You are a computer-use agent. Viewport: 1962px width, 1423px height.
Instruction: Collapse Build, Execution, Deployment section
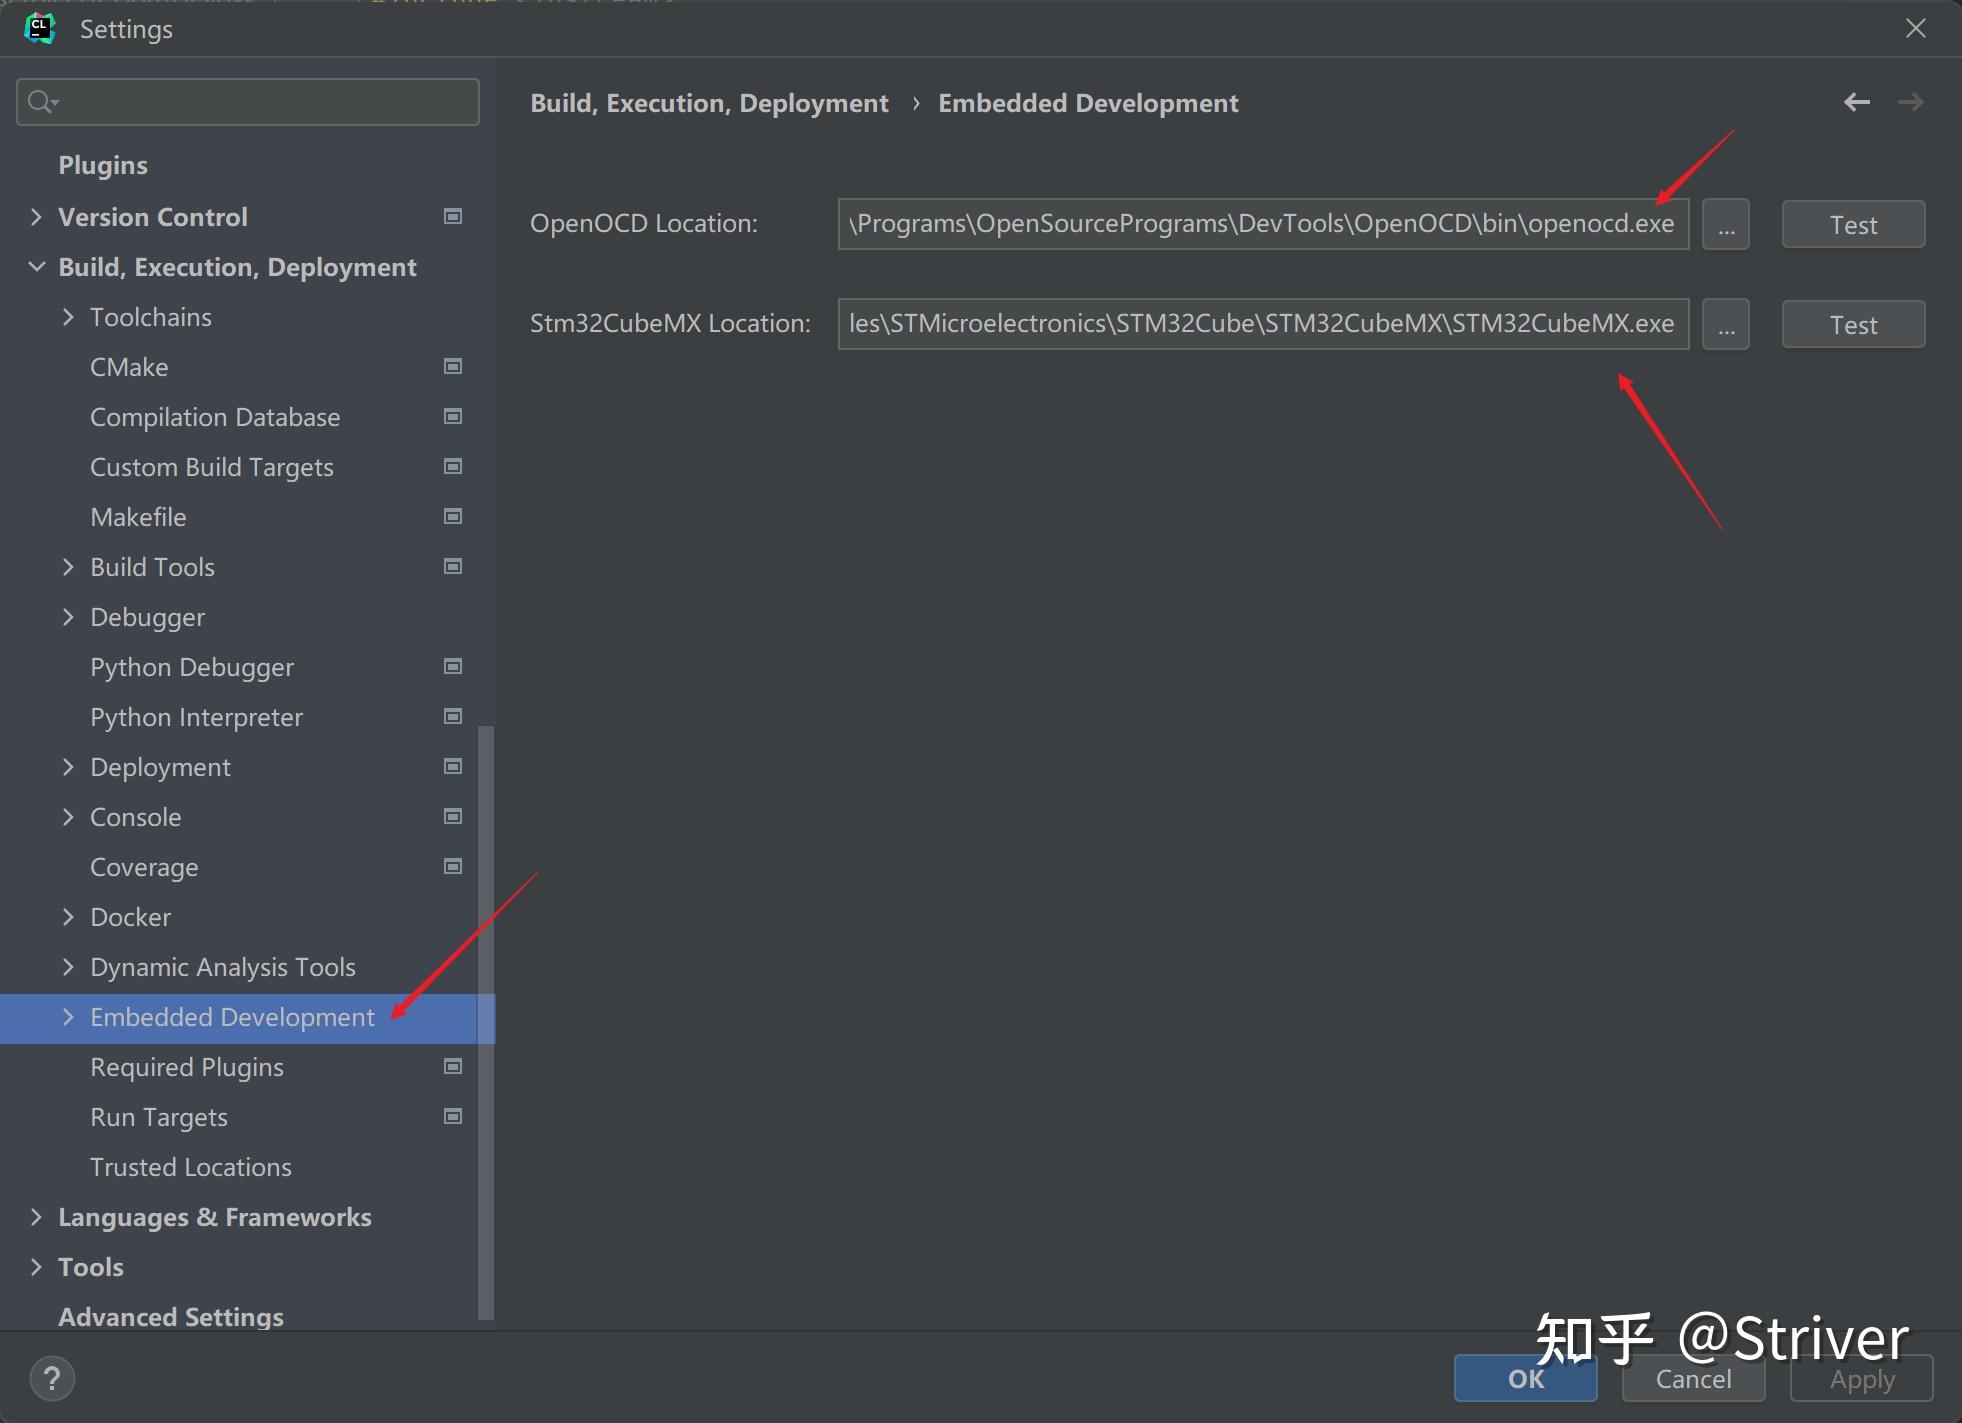[36, 267]
